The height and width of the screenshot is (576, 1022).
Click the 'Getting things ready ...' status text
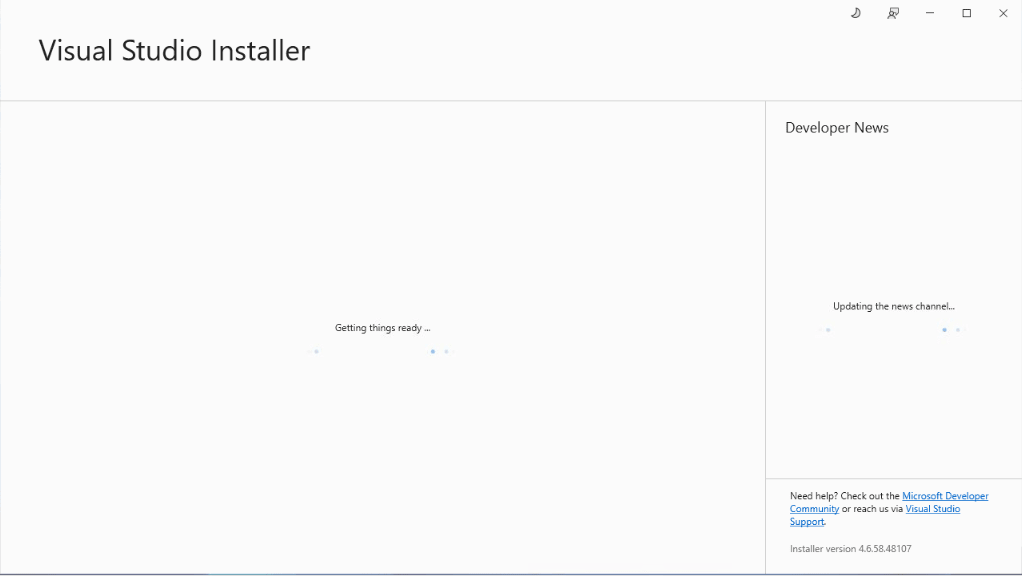pos(383,328)
